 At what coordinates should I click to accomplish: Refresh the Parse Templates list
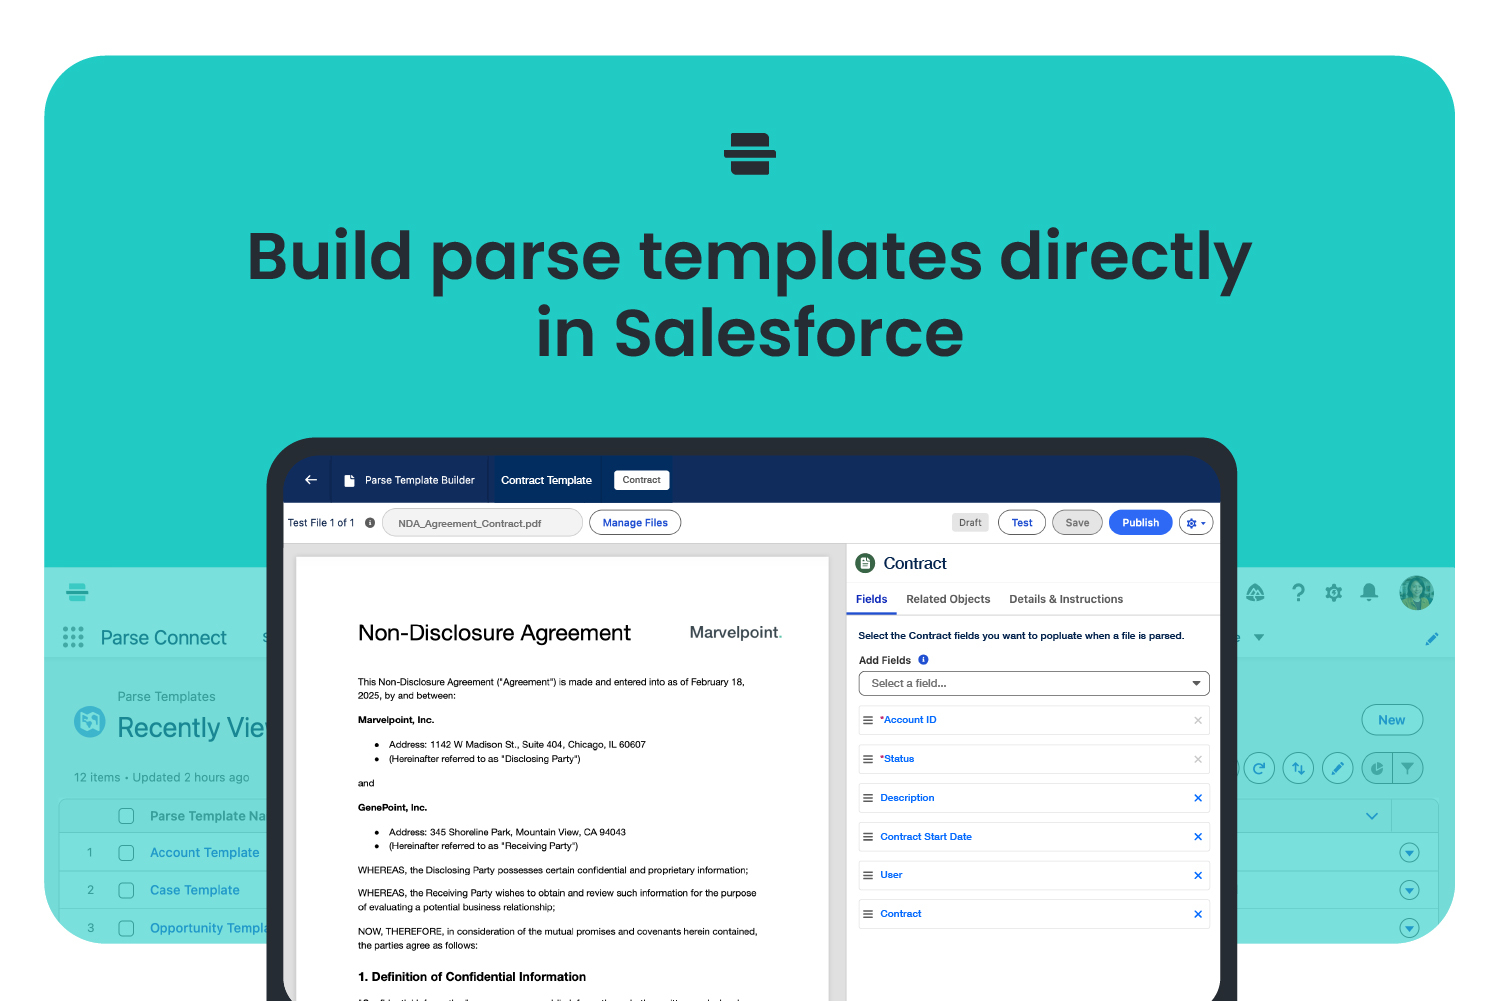coord(1259,768)
